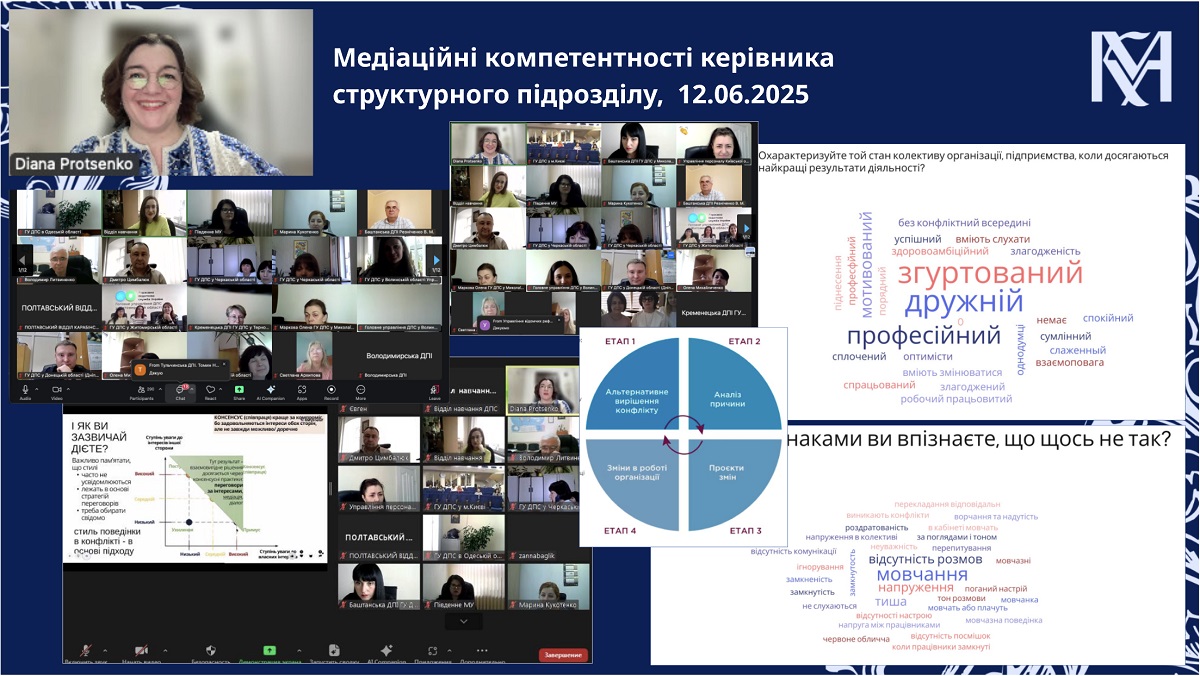Open 'Приложения' apps icon in Russian toolbar
Viewport: 1200px width, 676px height.
tap(432, 650)
